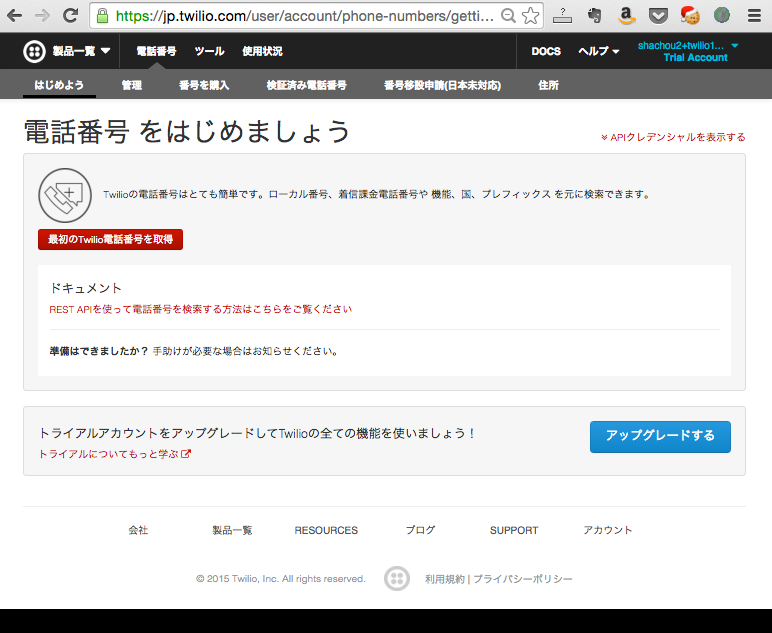Click the question-mark tray extension icon

562,16
